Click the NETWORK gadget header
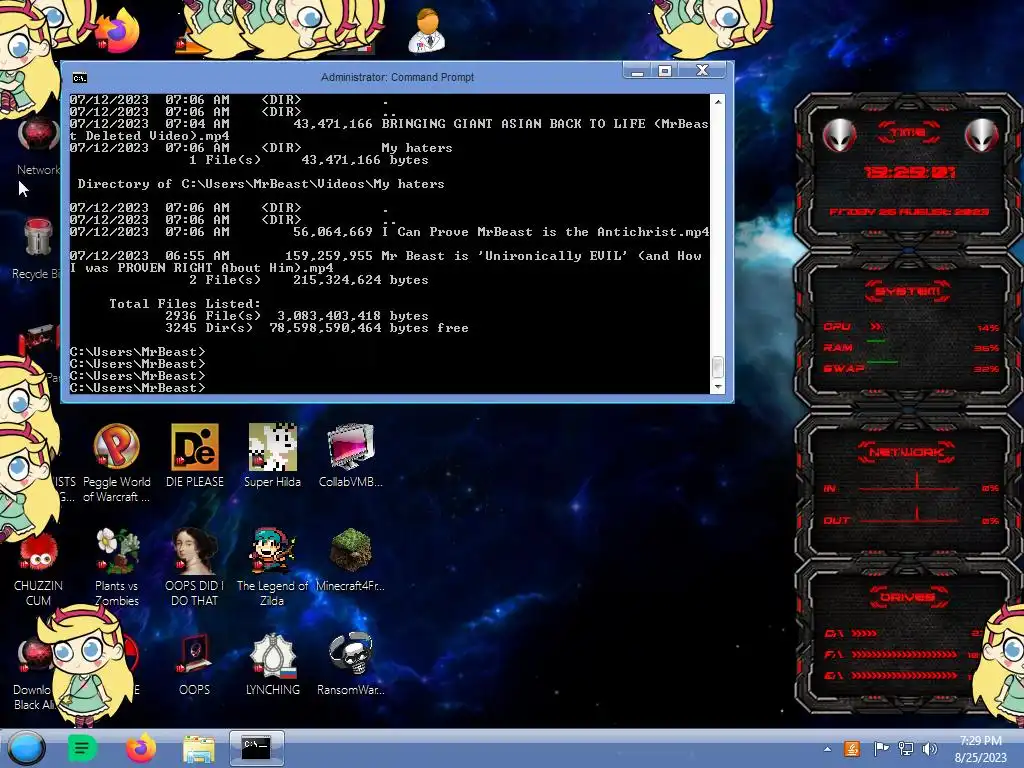This screenshot has height=768, width=1024. click(906, 452)
